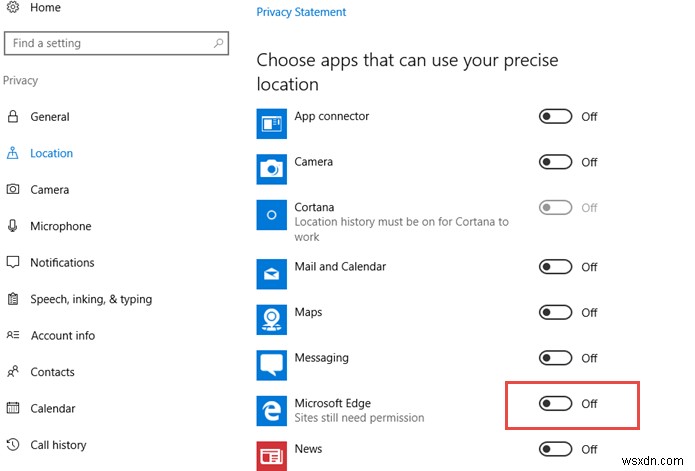Turn on location for Maps
Screen dimensions: 695x471
[556, 313]
